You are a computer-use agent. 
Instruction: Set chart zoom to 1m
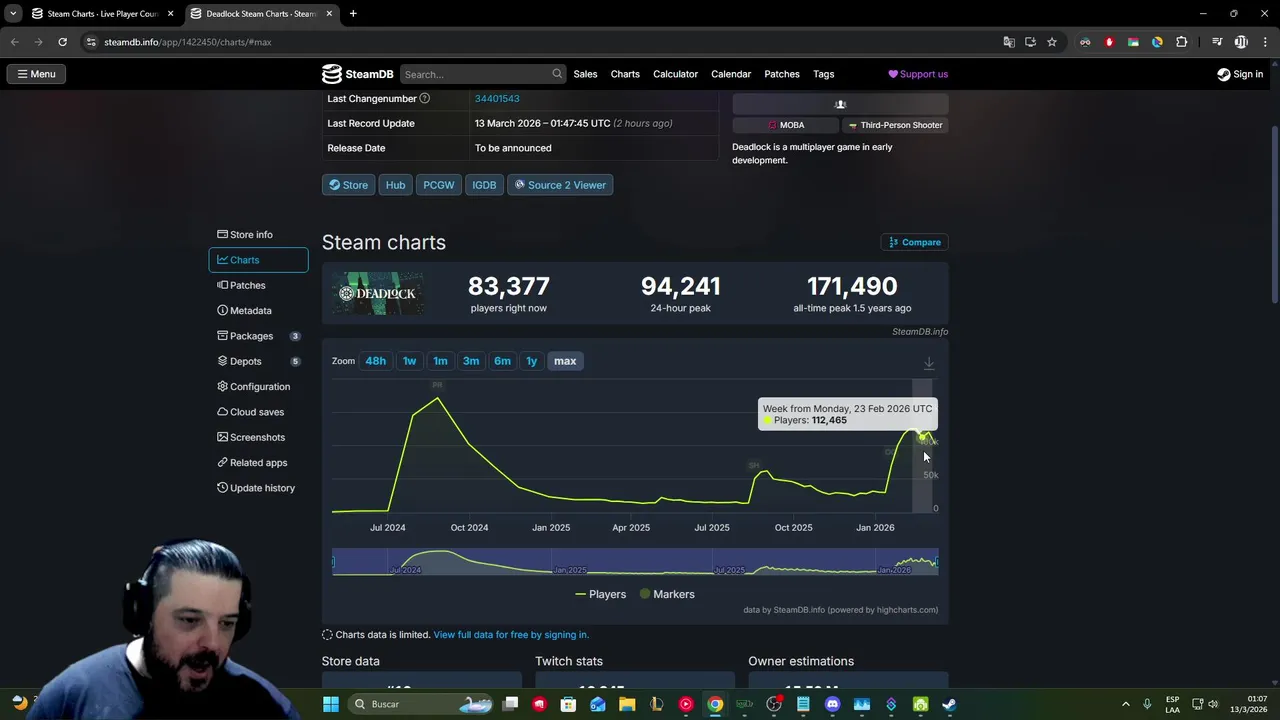pyautogui.click(x=440, y=361)
